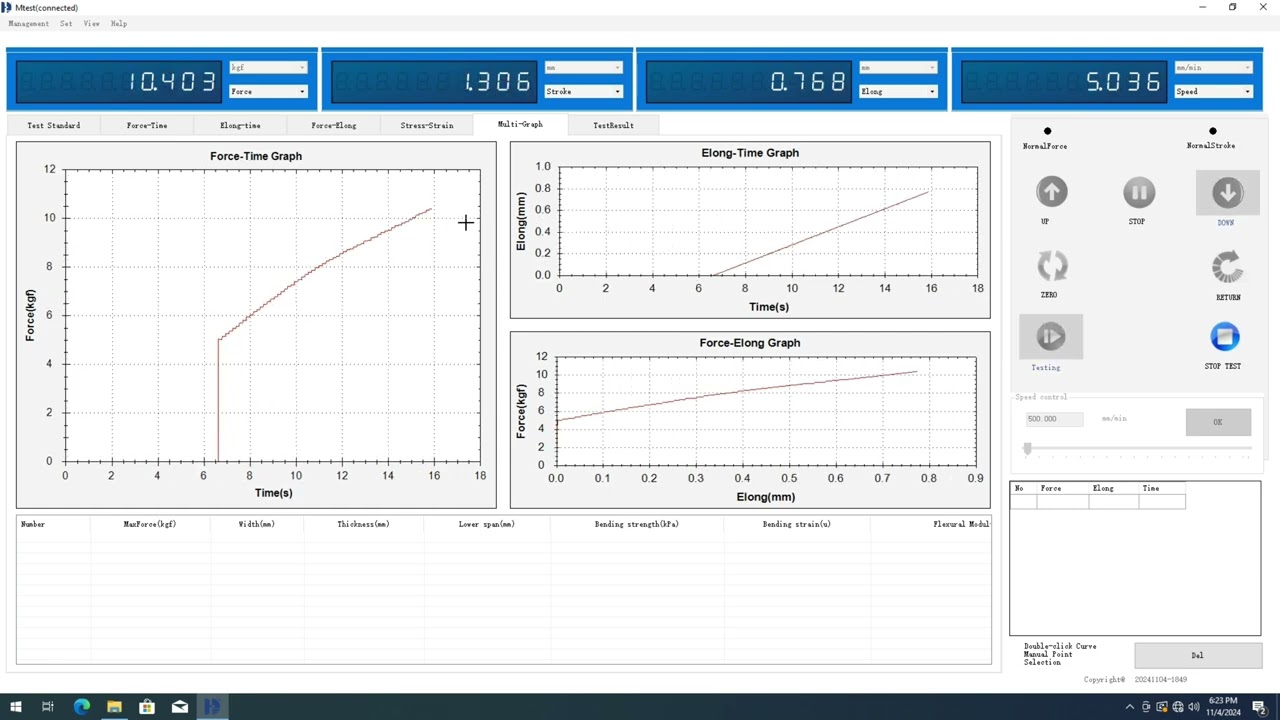
Task: Click the MaxForce(kgf) column header
Action: tap(150, 524)
